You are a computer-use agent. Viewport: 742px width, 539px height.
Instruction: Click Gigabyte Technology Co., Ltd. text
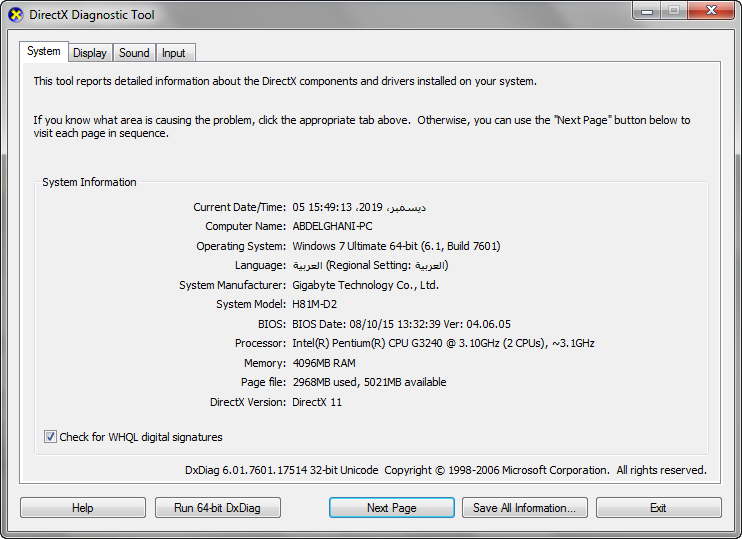365,285
